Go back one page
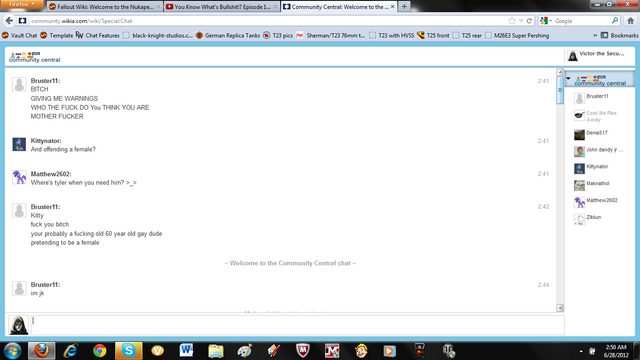The image size is (640, 360). tap(9, 21)
